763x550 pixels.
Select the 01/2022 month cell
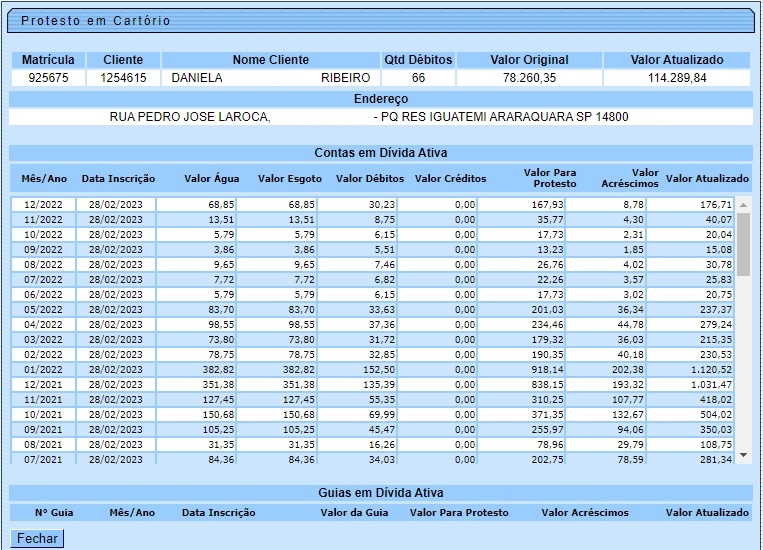44,369
